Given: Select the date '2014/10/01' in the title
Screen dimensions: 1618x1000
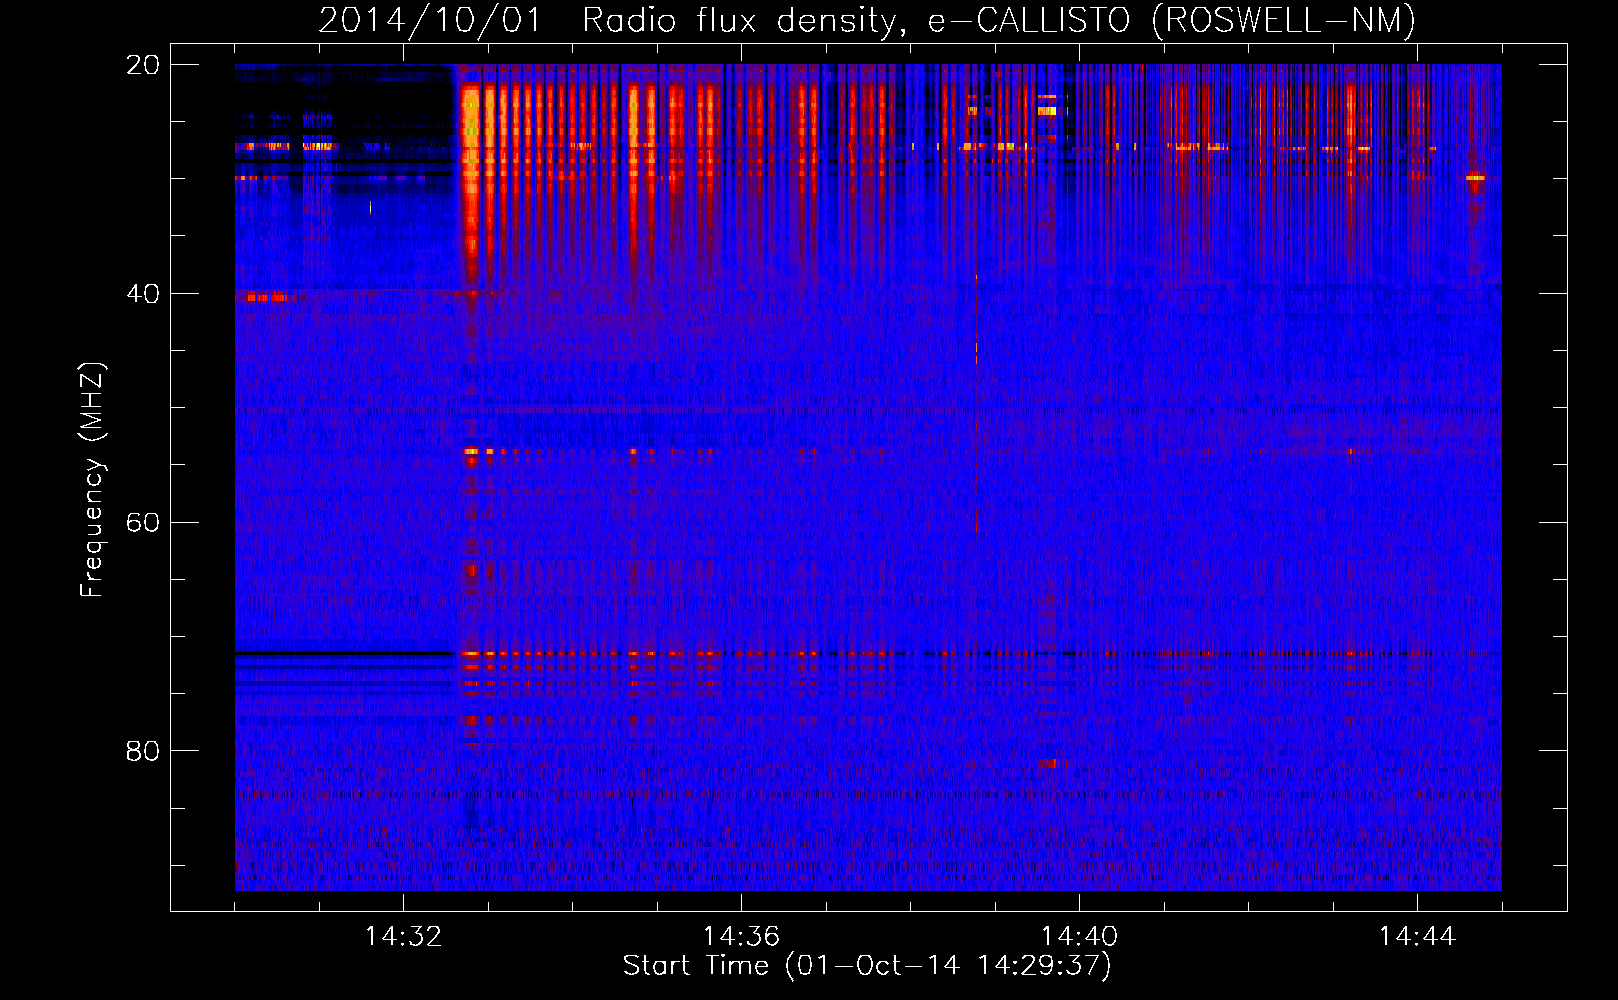Looking at the screenshot, I should point(430,20).
